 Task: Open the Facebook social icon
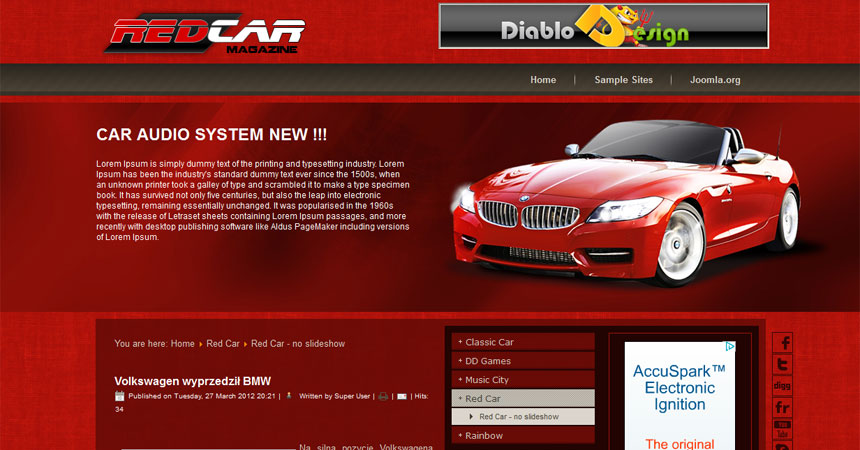click(782, 343)
